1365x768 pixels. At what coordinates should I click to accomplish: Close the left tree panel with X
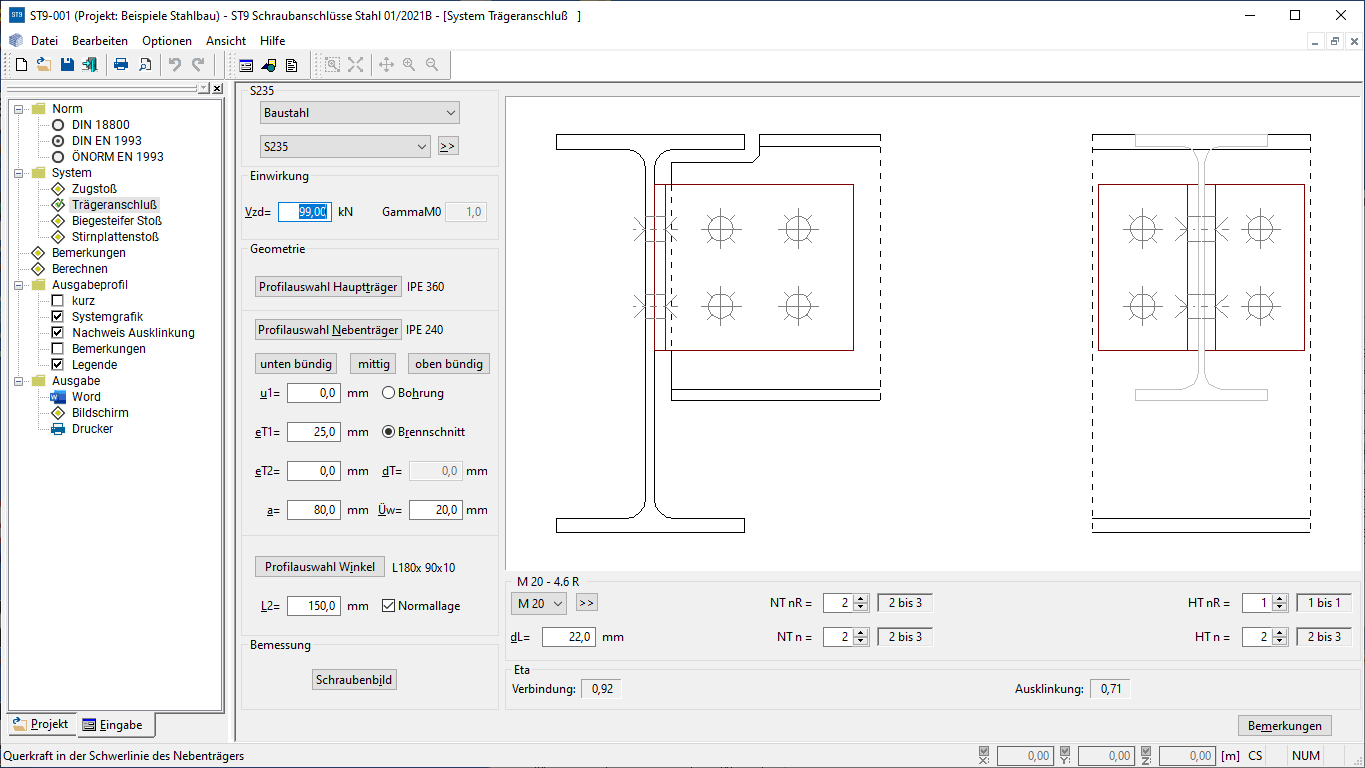coord(218,89)
